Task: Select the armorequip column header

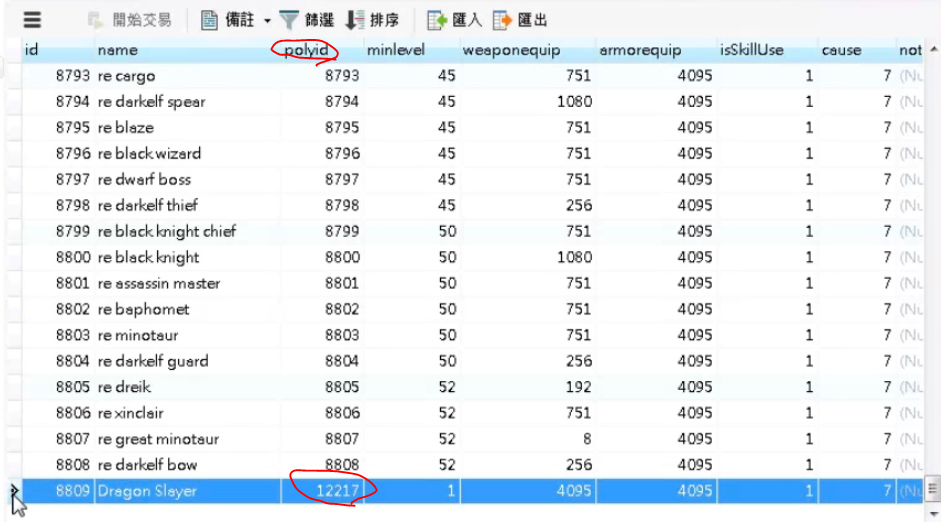Action: (x=657, y=50)
